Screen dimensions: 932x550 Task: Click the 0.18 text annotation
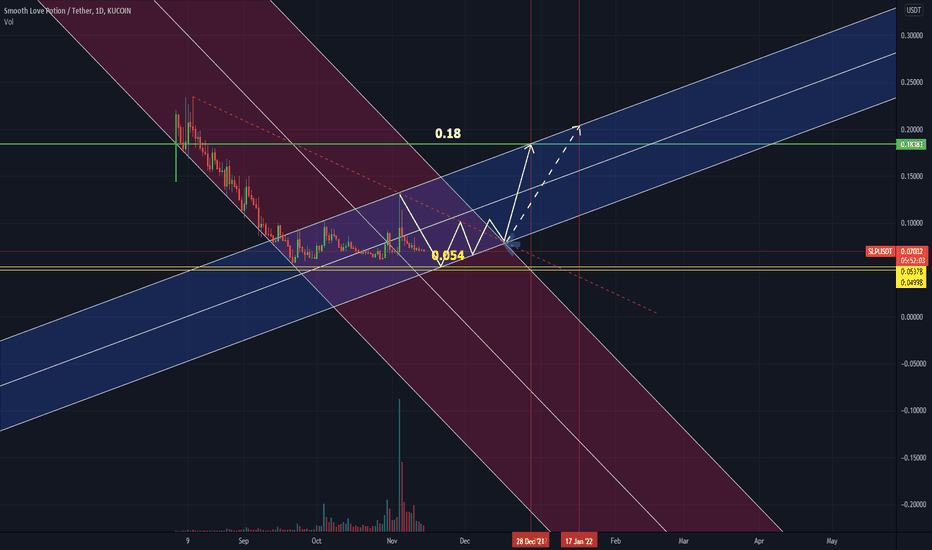coord(448,134)
